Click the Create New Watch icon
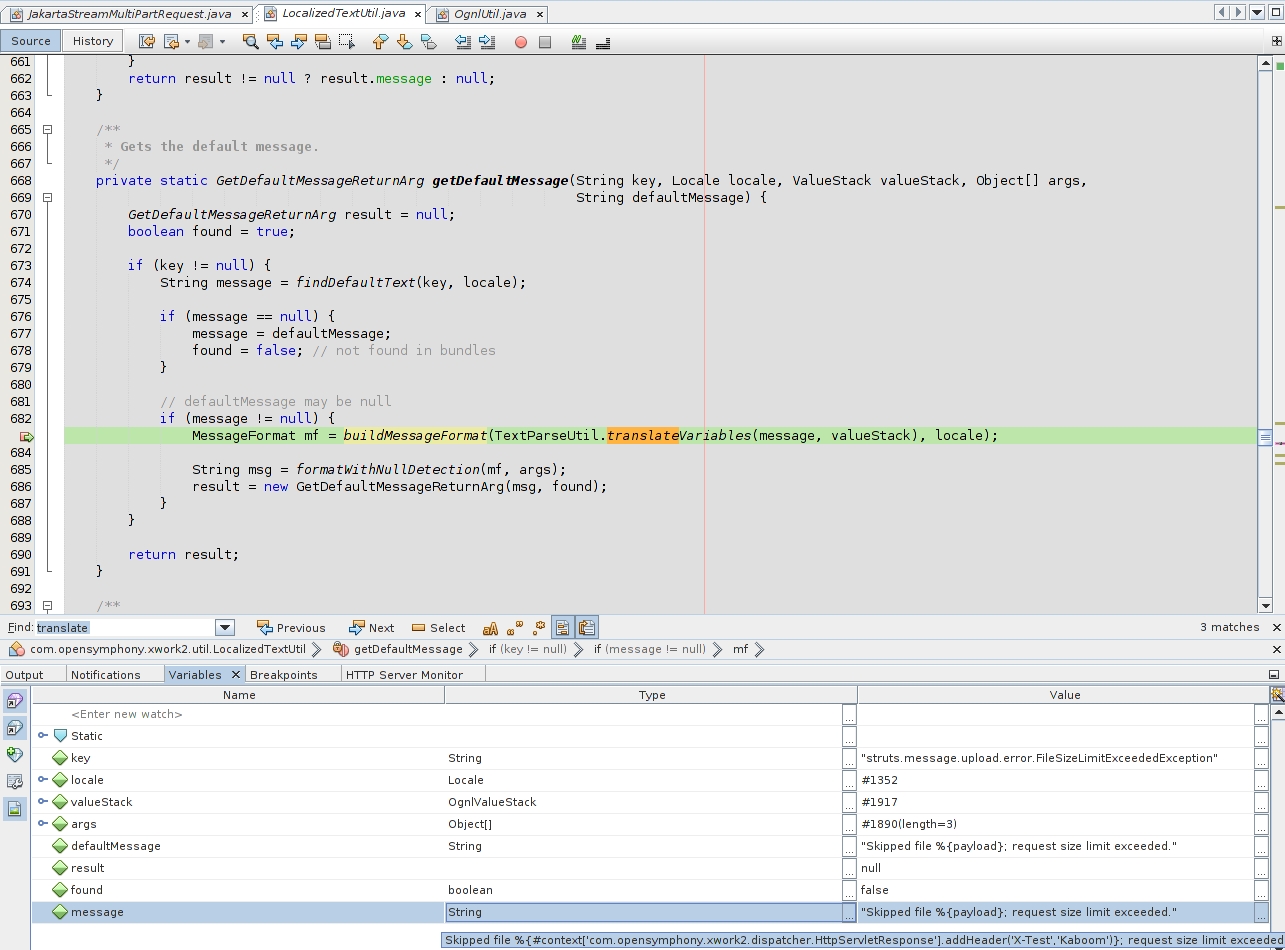Viewport: 1285px width, 950px height. (x=15, y=755)
